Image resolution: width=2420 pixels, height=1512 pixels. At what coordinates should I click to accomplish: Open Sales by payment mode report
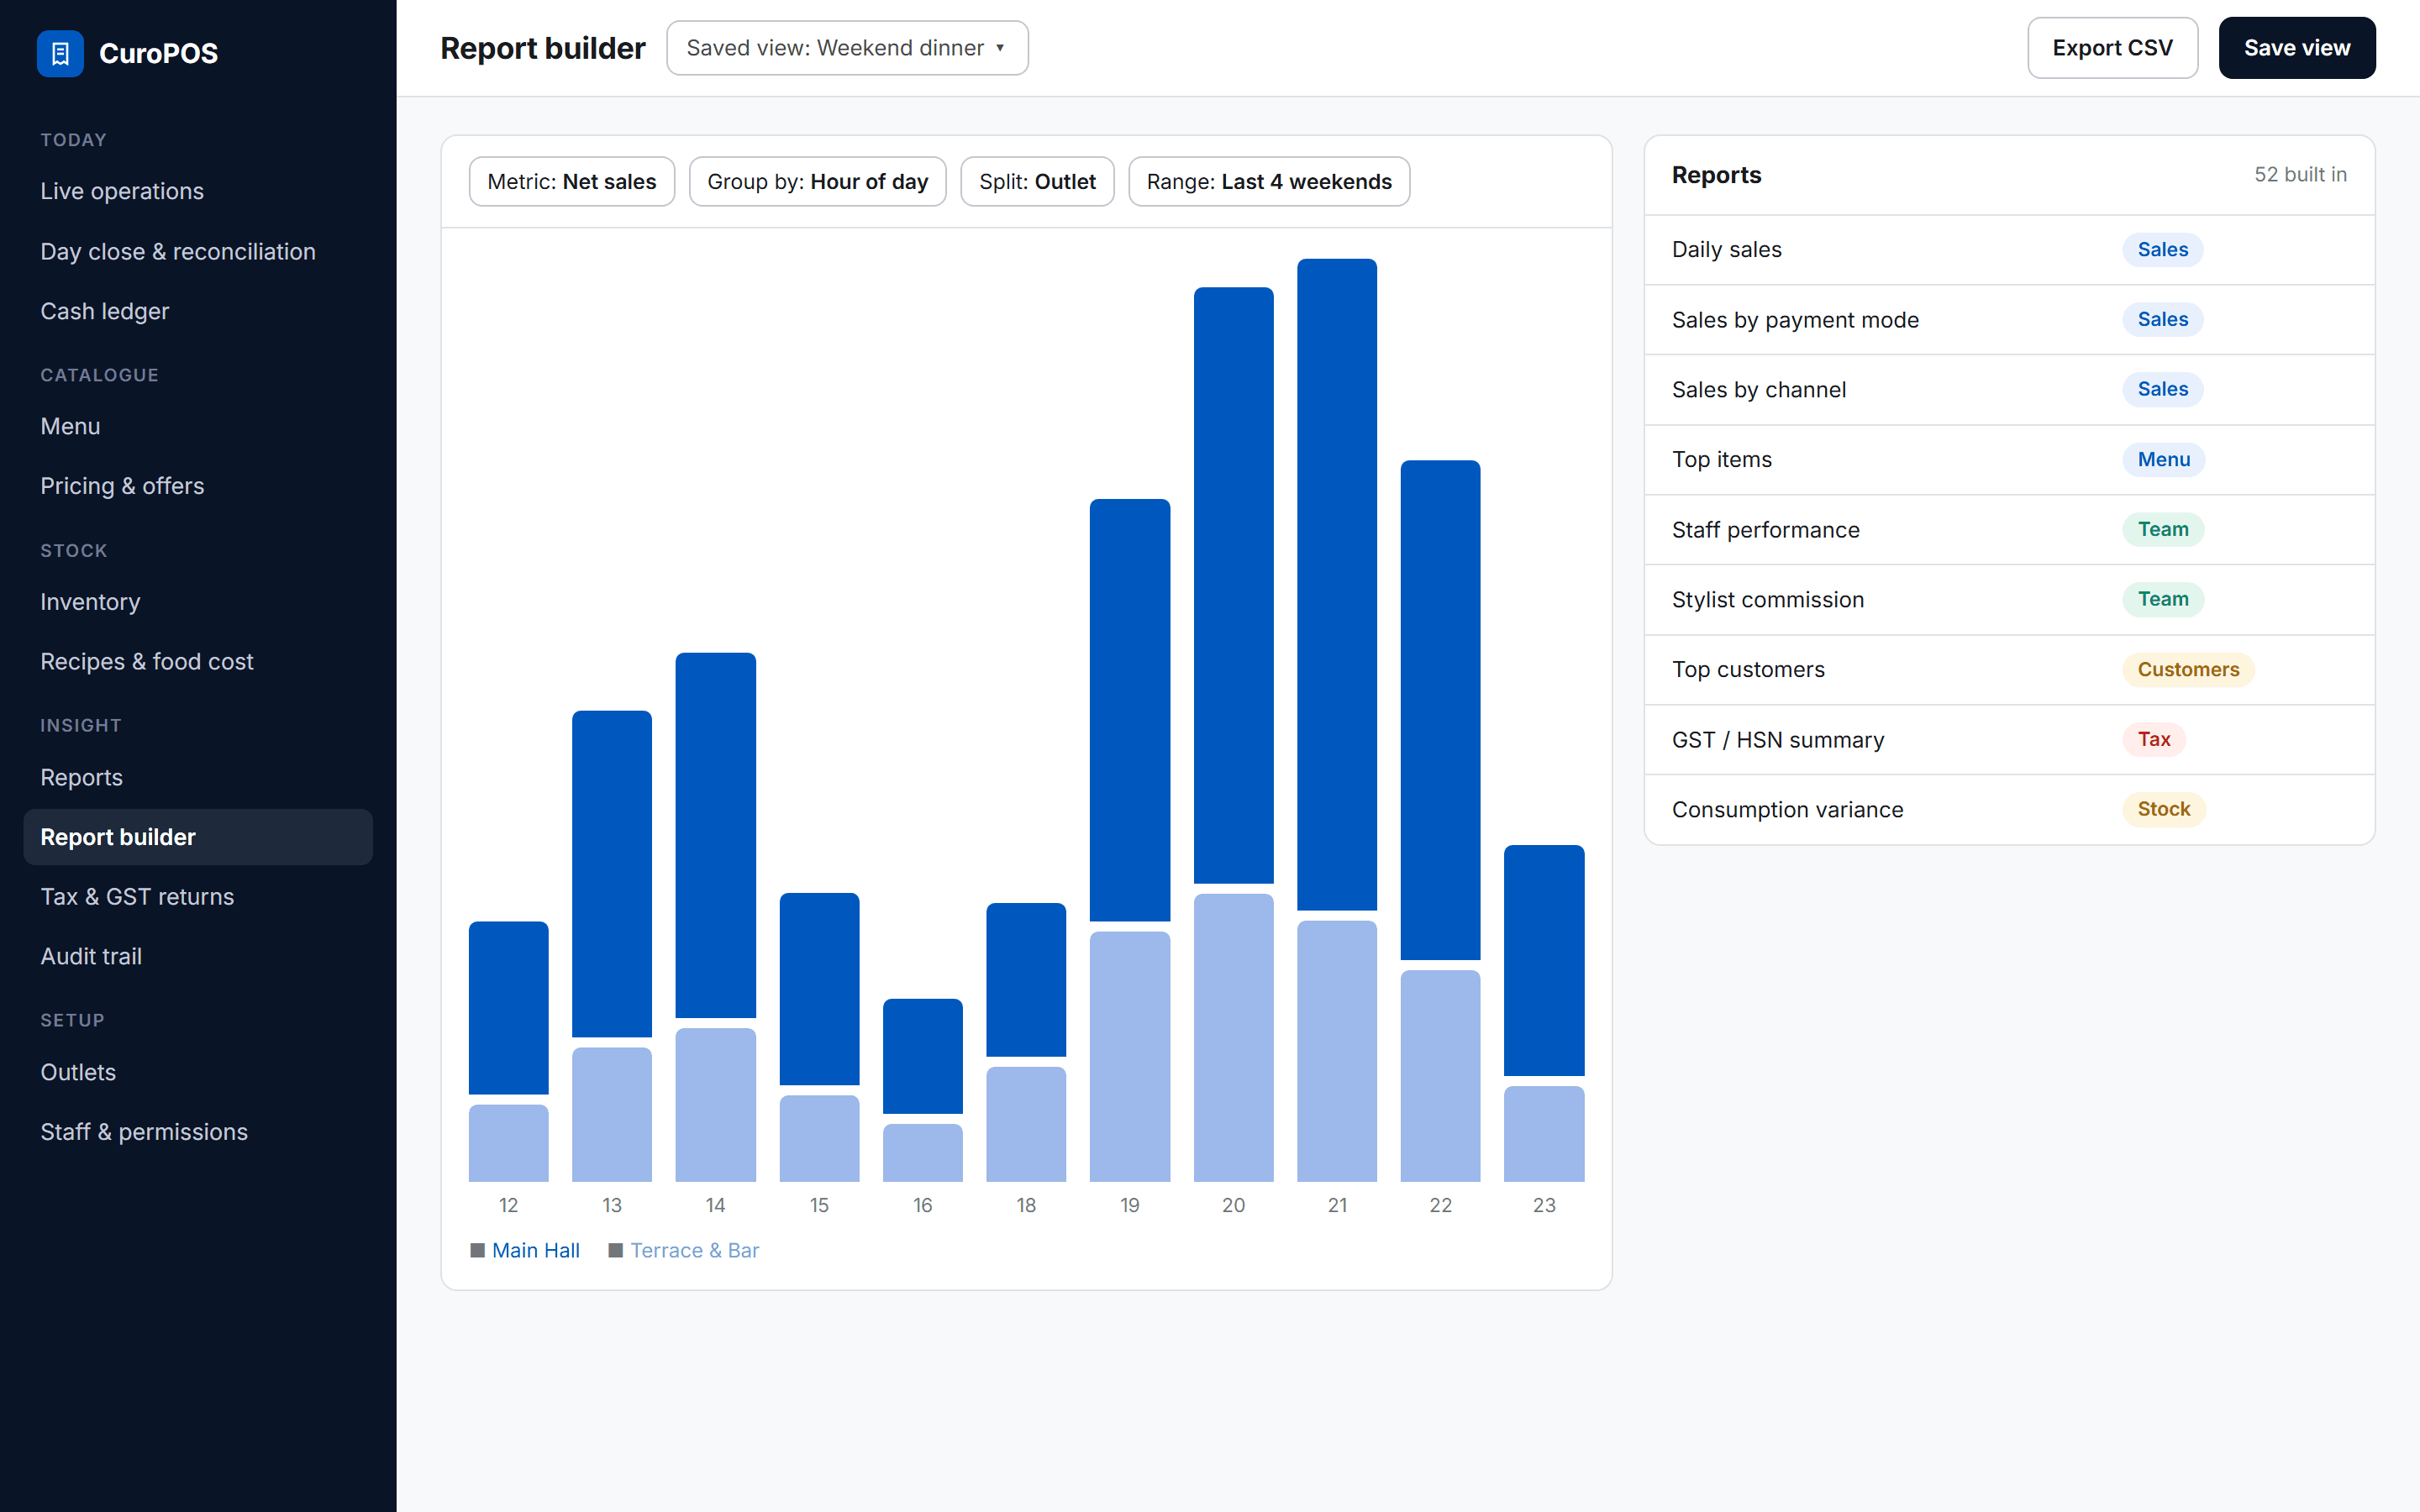coord(2009,320)
